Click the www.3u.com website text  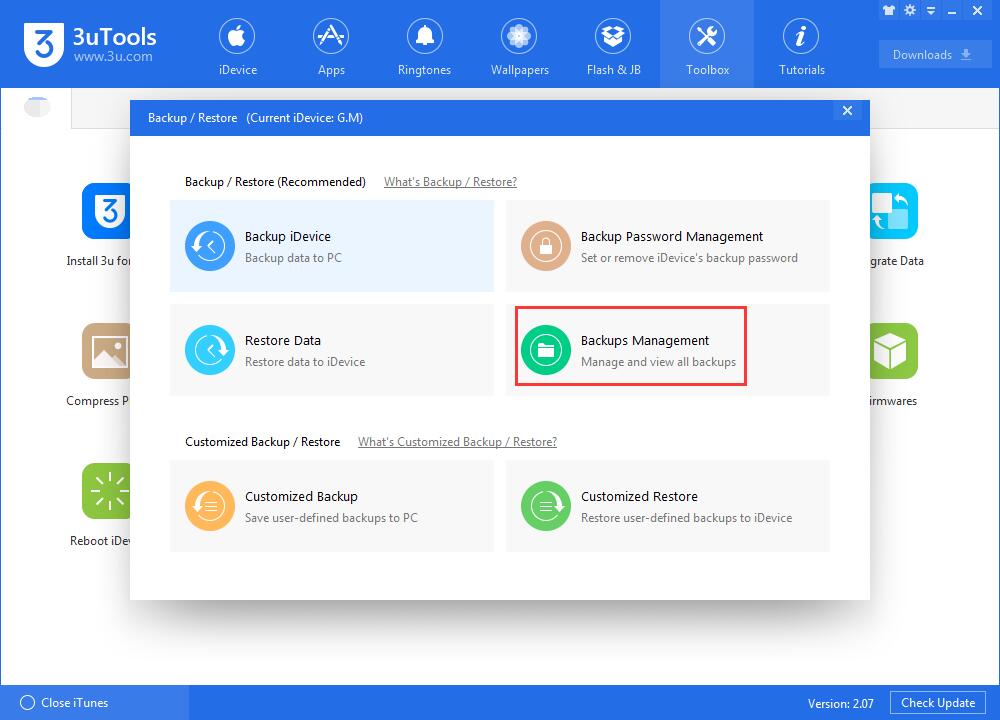point(114,57)
